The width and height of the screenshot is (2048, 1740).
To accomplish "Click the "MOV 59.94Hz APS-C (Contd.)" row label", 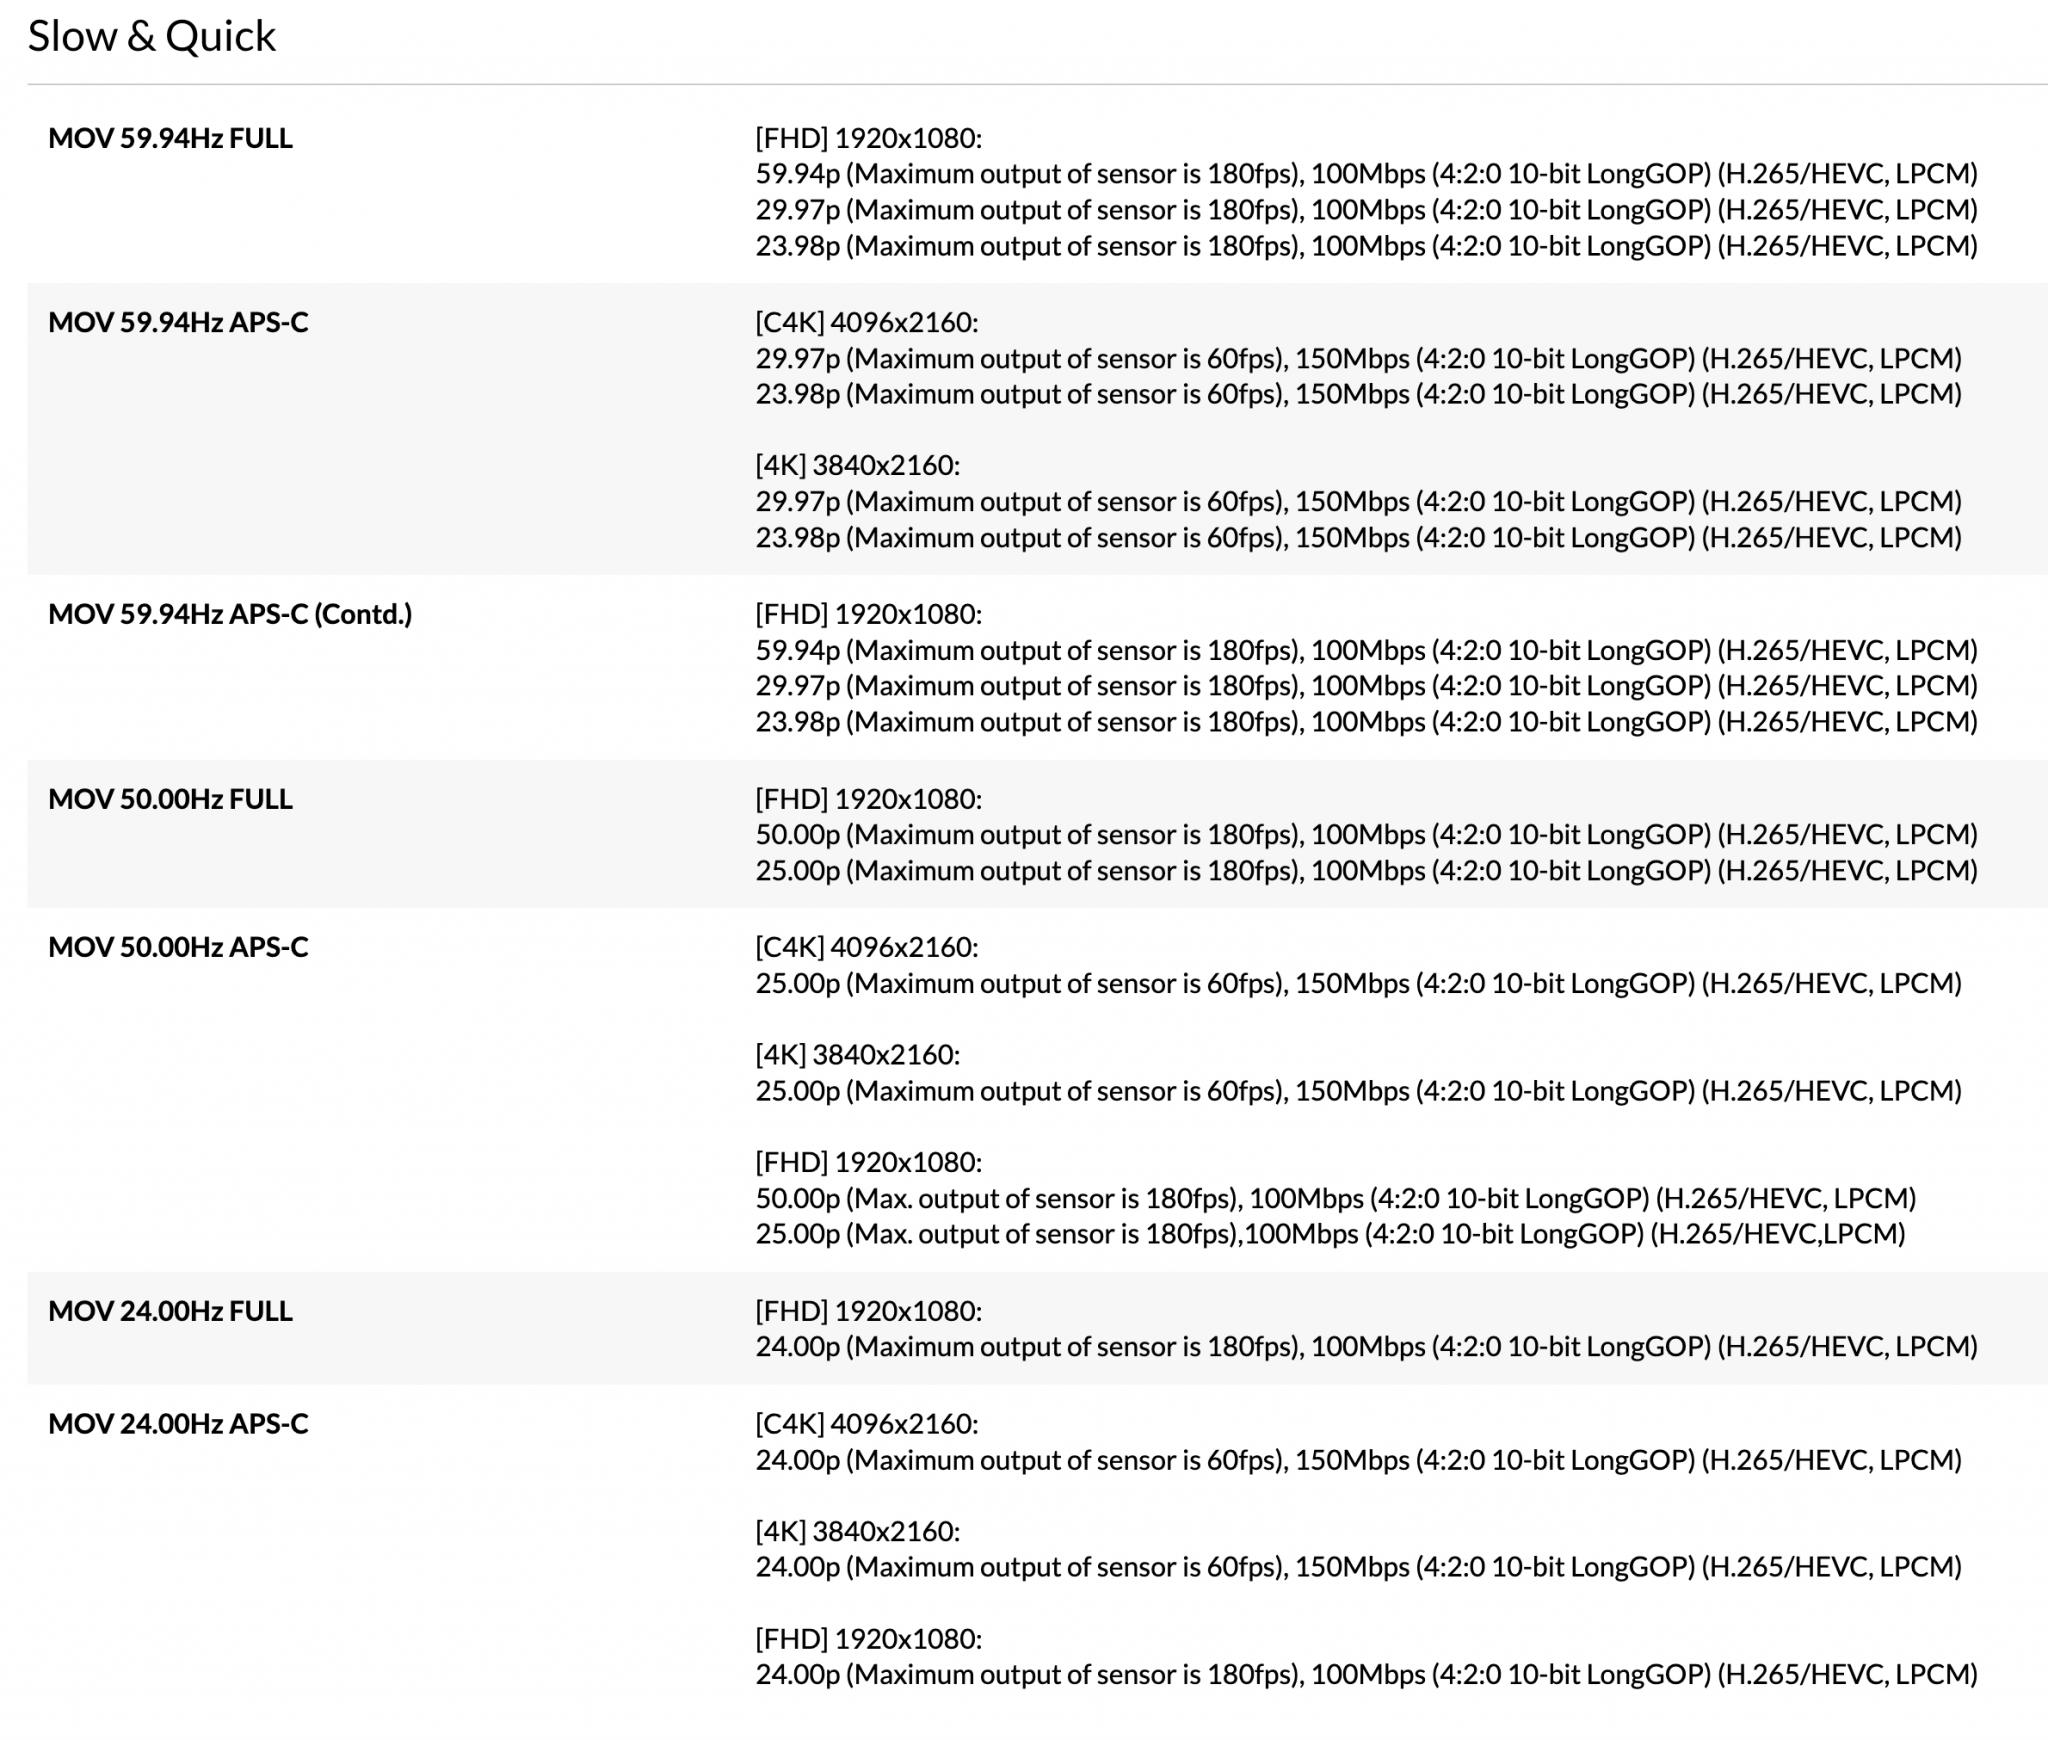I will point(230,614).
